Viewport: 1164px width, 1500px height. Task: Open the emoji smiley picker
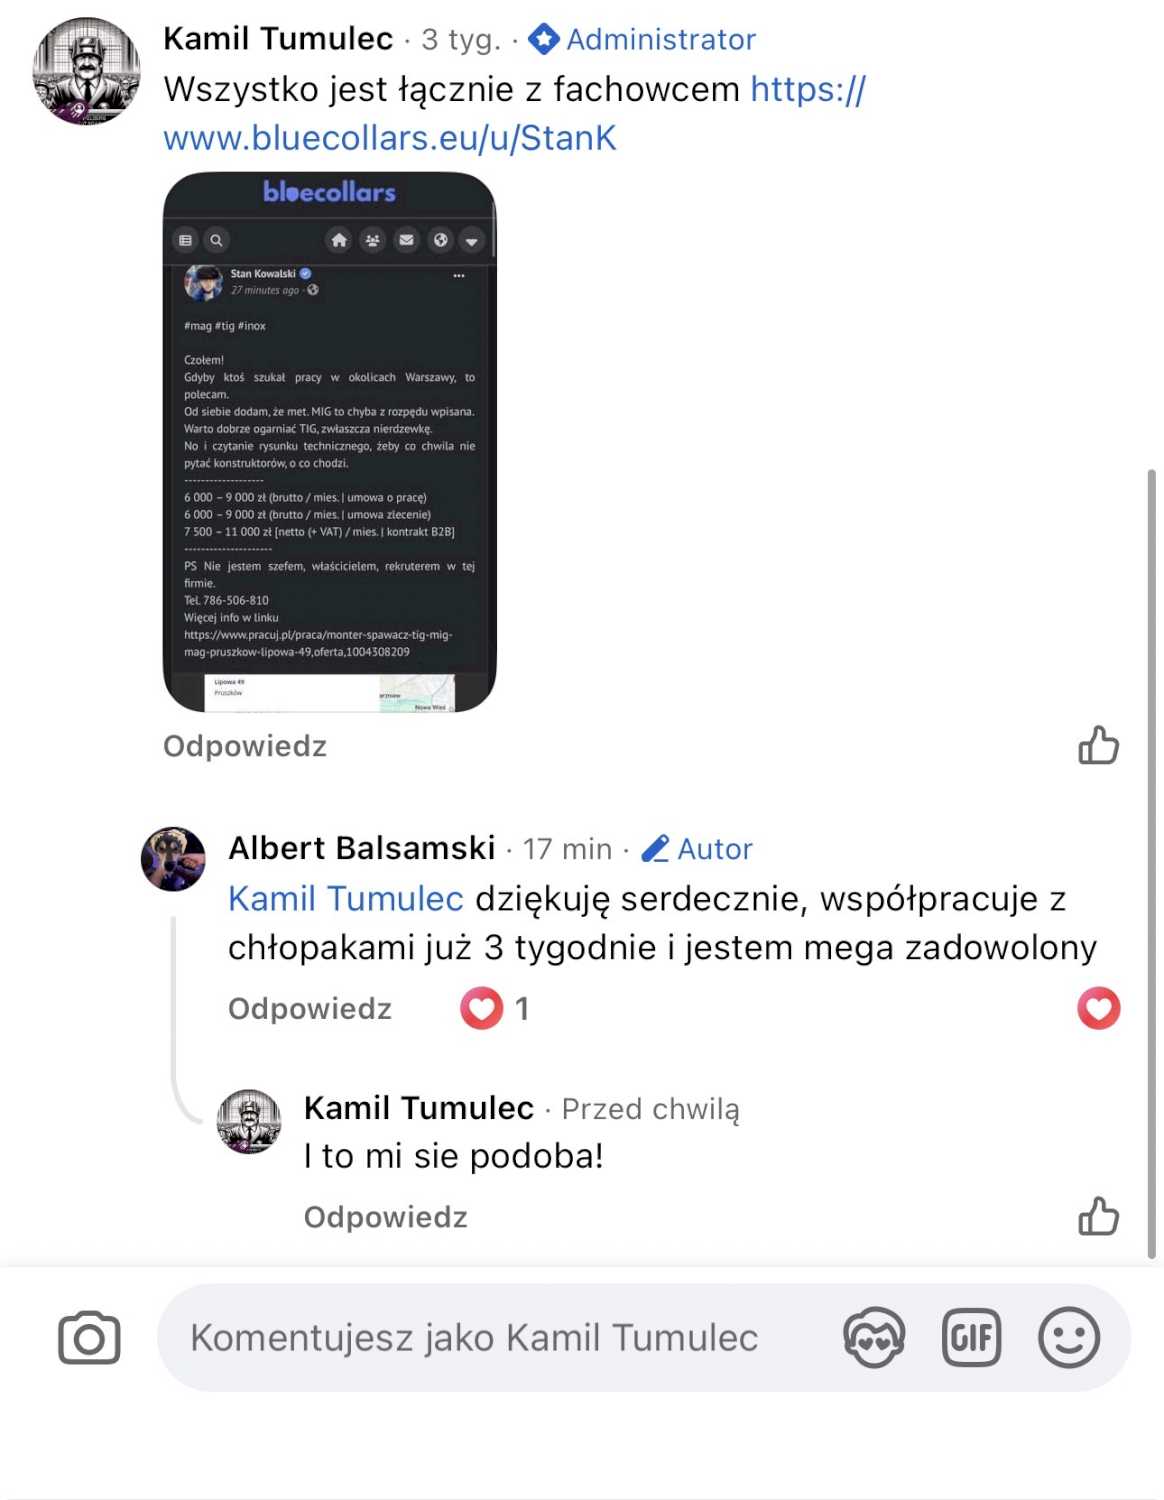coord(1069,1338)
